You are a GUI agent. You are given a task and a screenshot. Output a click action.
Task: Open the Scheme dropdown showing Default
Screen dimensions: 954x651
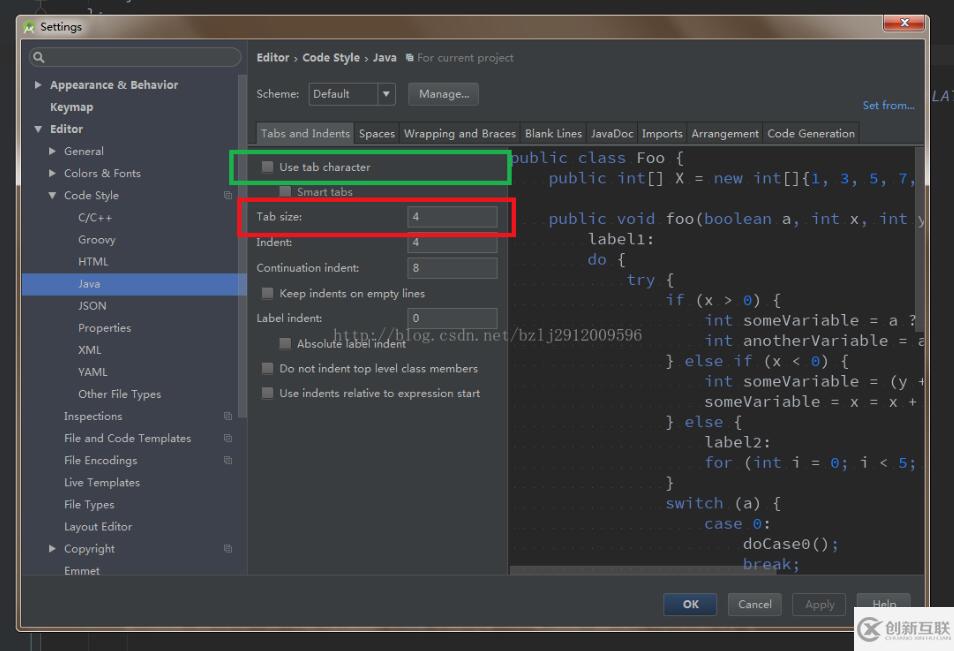[386, 93]
